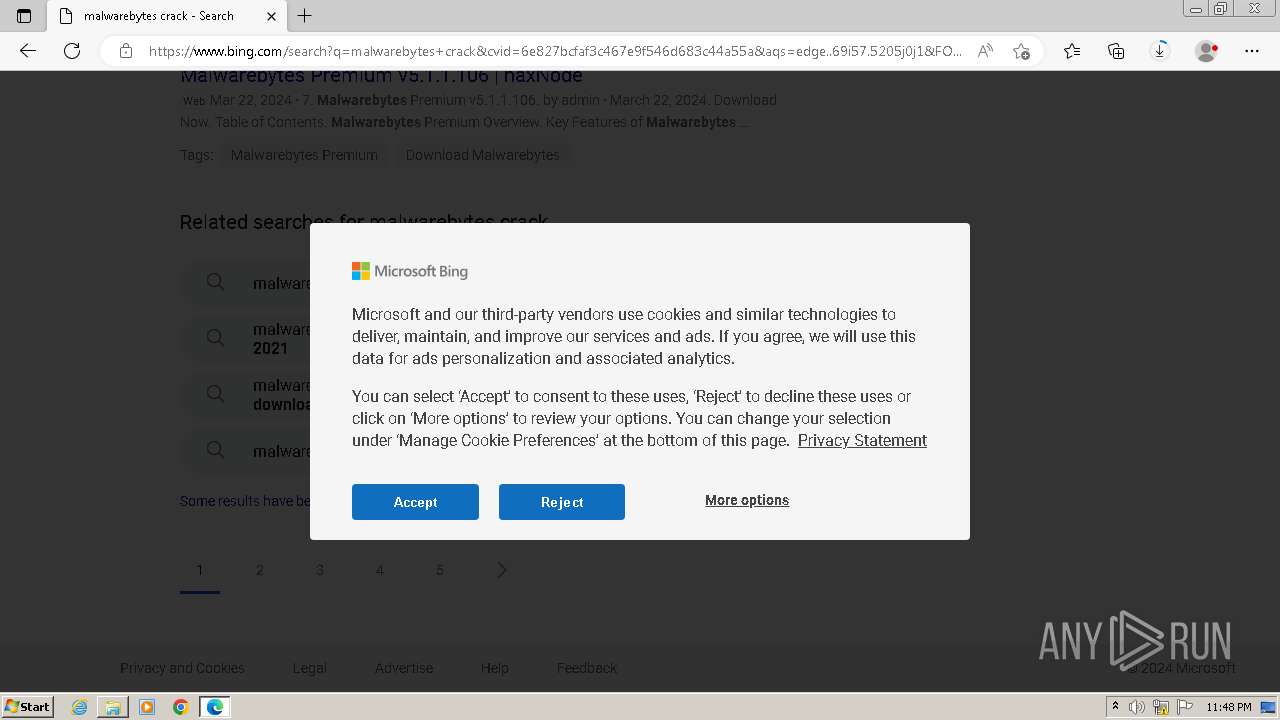Open Help footer link

tap(494, 668)
